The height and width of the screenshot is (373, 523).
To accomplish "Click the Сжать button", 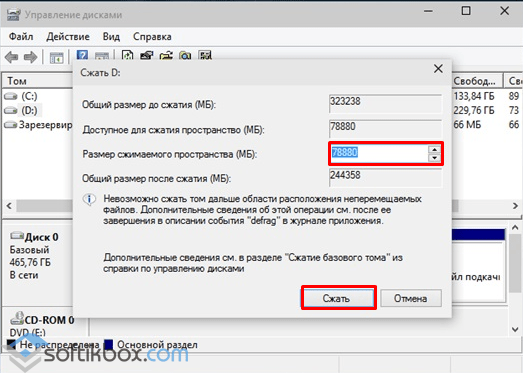I will [x=339, y=298].
